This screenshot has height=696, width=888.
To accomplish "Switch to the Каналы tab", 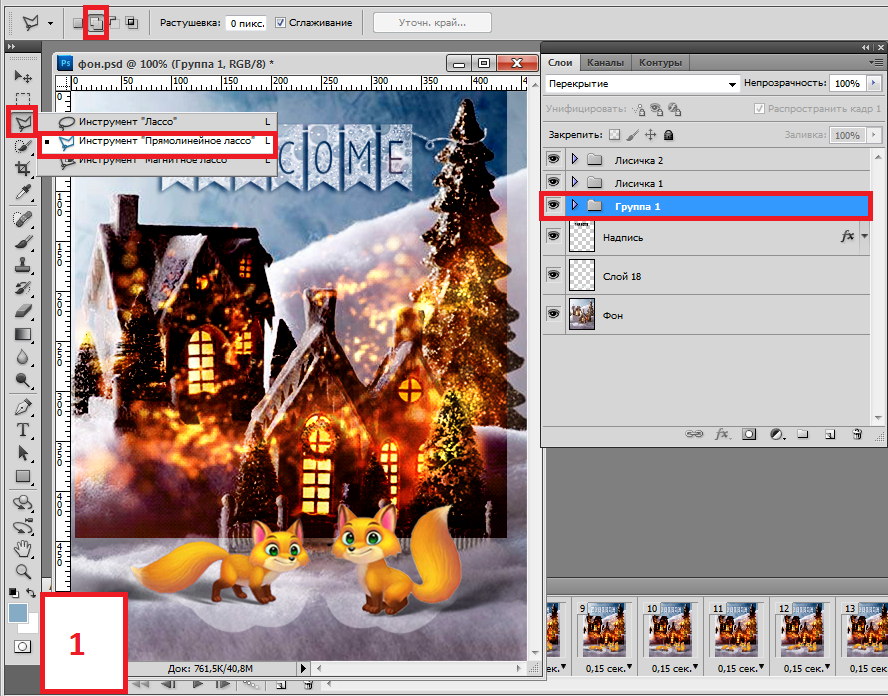I will tap(605, 62).
